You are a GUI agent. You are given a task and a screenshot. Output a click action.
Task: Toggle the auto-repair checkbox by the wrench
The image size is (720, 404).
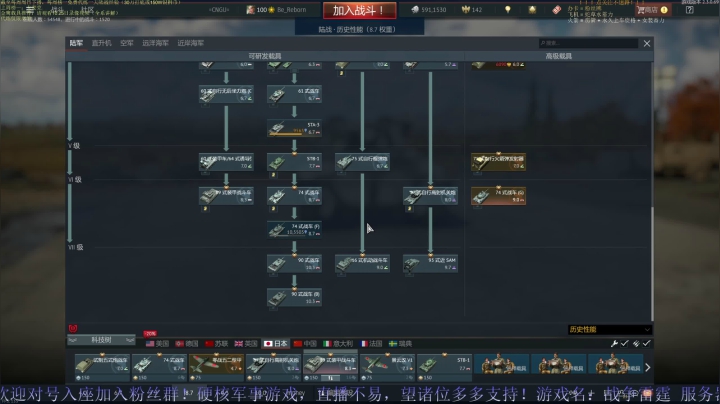[624, 343]
